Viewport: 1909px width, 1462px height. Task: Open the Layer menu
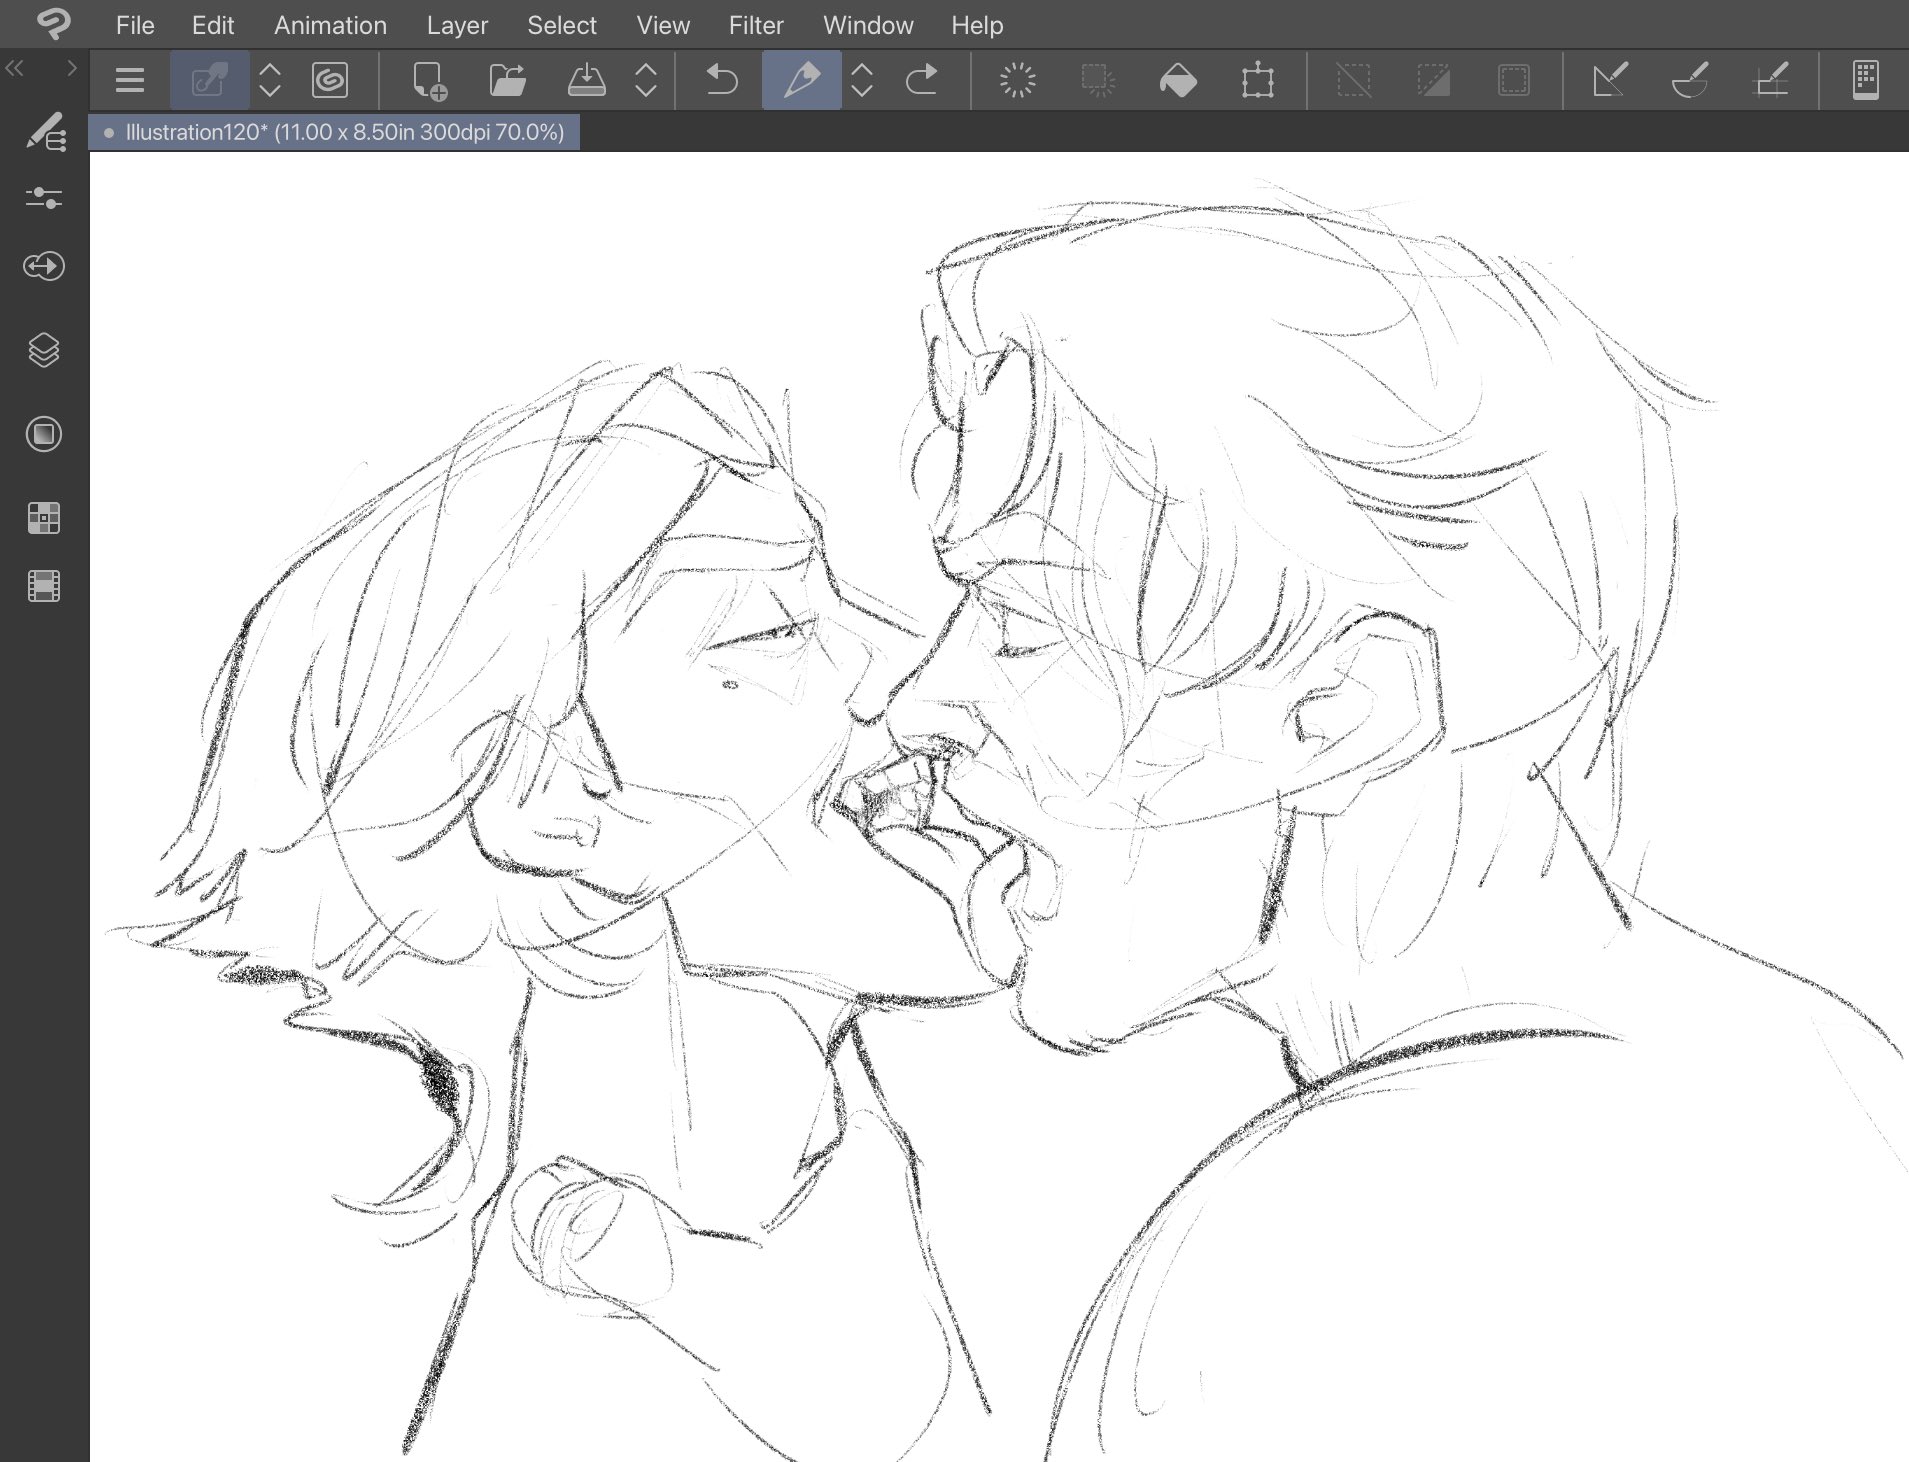coord(457,25)
